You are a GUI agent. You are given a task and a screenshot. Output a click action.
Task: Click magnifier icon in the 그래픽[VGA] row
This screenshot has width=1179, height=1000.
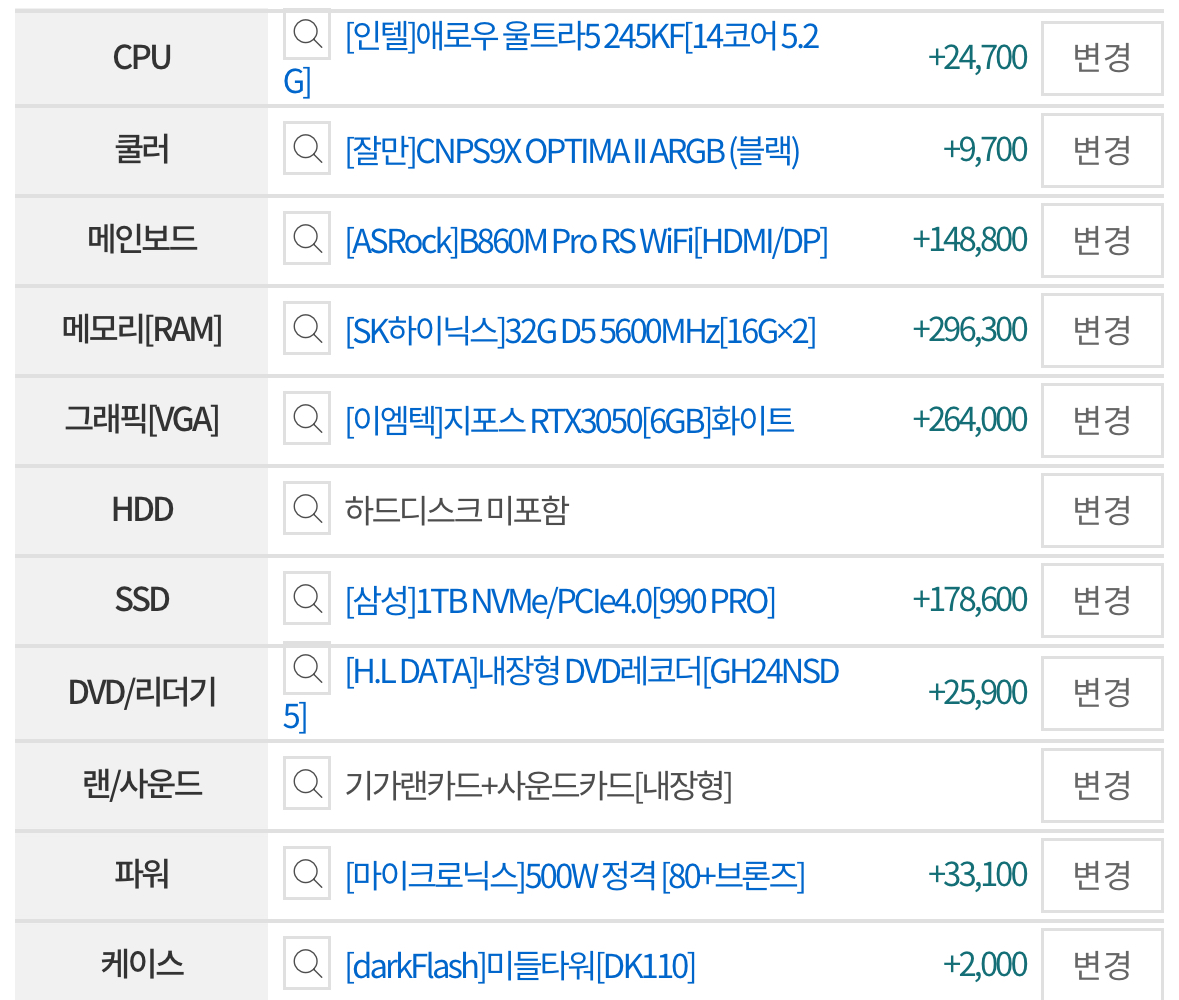click(307, 418)
